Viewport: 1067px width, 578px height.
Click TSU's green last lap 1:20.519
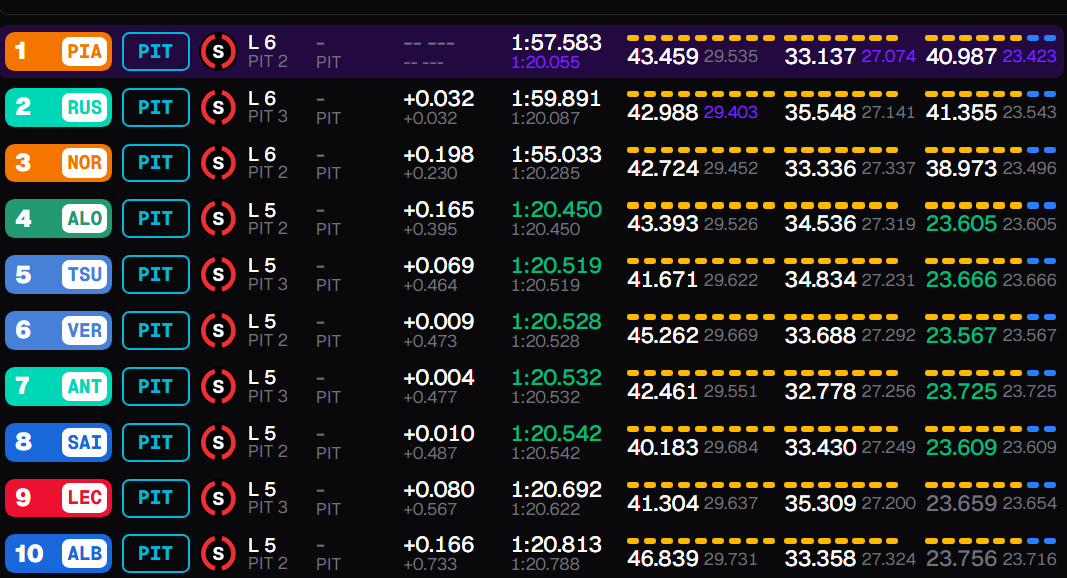557,266
